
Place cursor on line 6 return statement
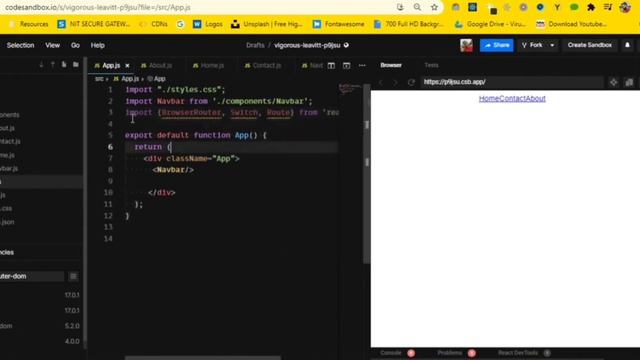point(148,147)
